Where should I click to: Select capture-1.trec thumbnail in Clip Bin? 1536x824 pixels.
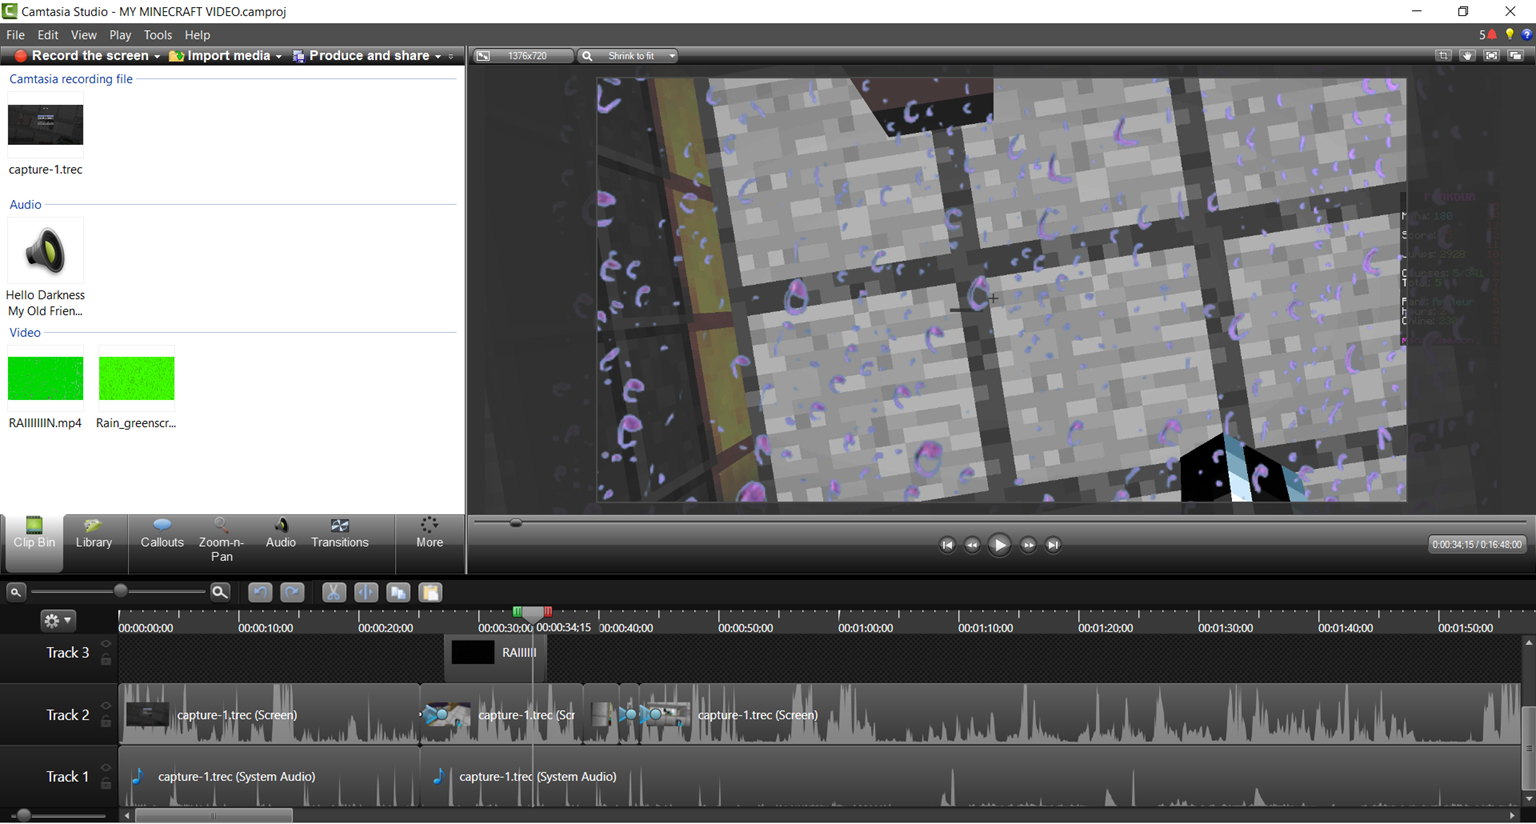(x=45, y=125)
